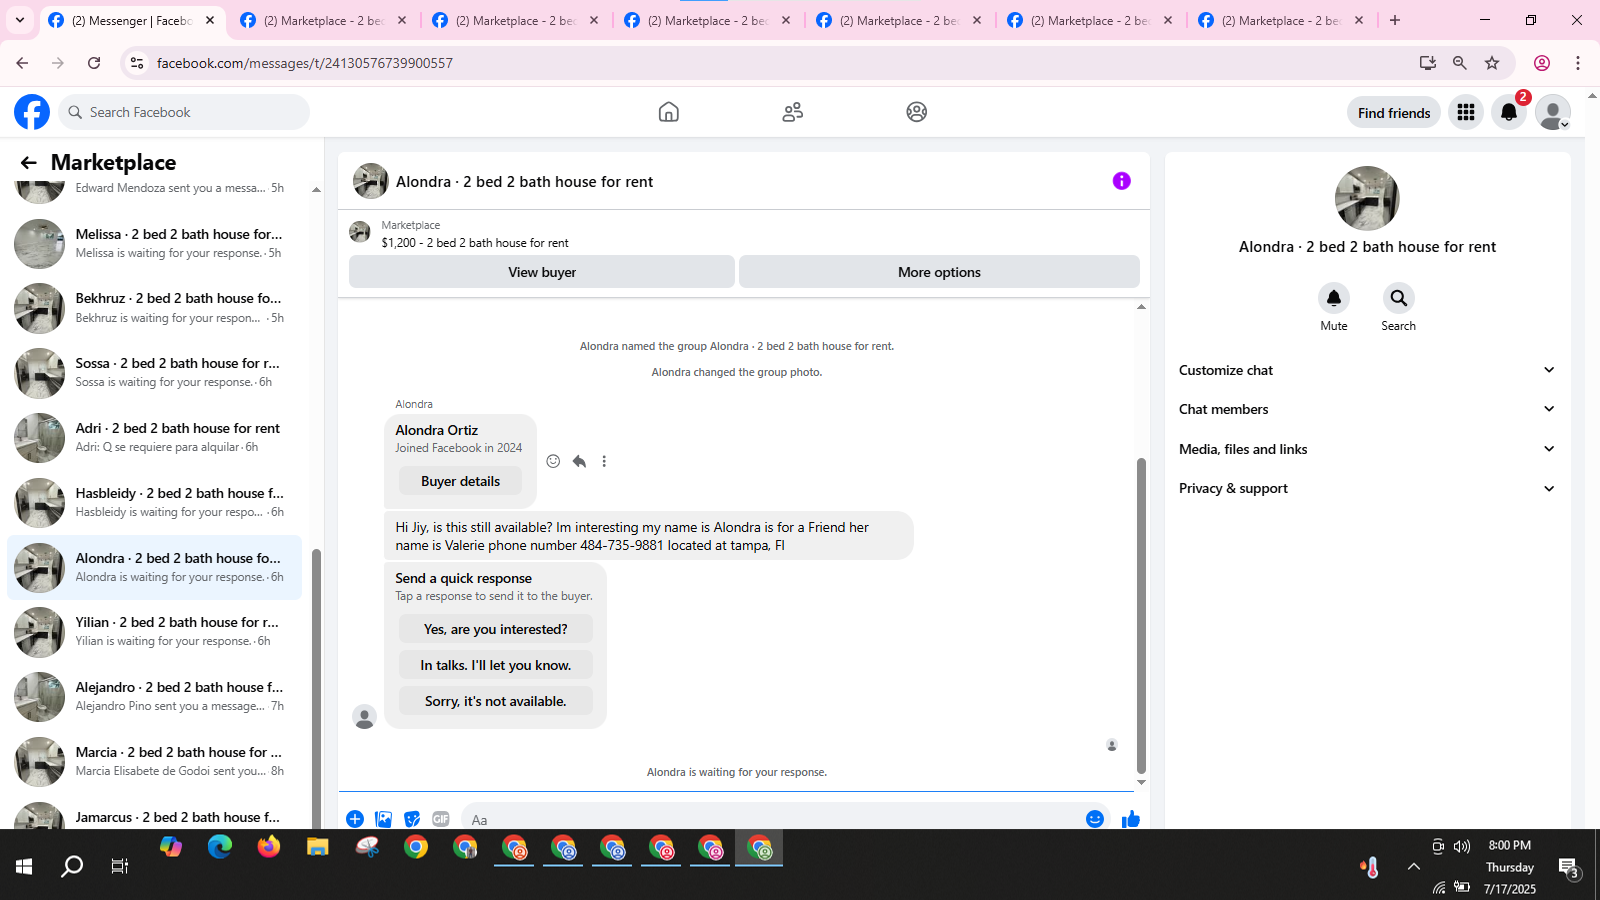Open the Facebook Home feed icon
Image resolution: width=1600 pixels, height=900 pixels.
coord(669,112)
